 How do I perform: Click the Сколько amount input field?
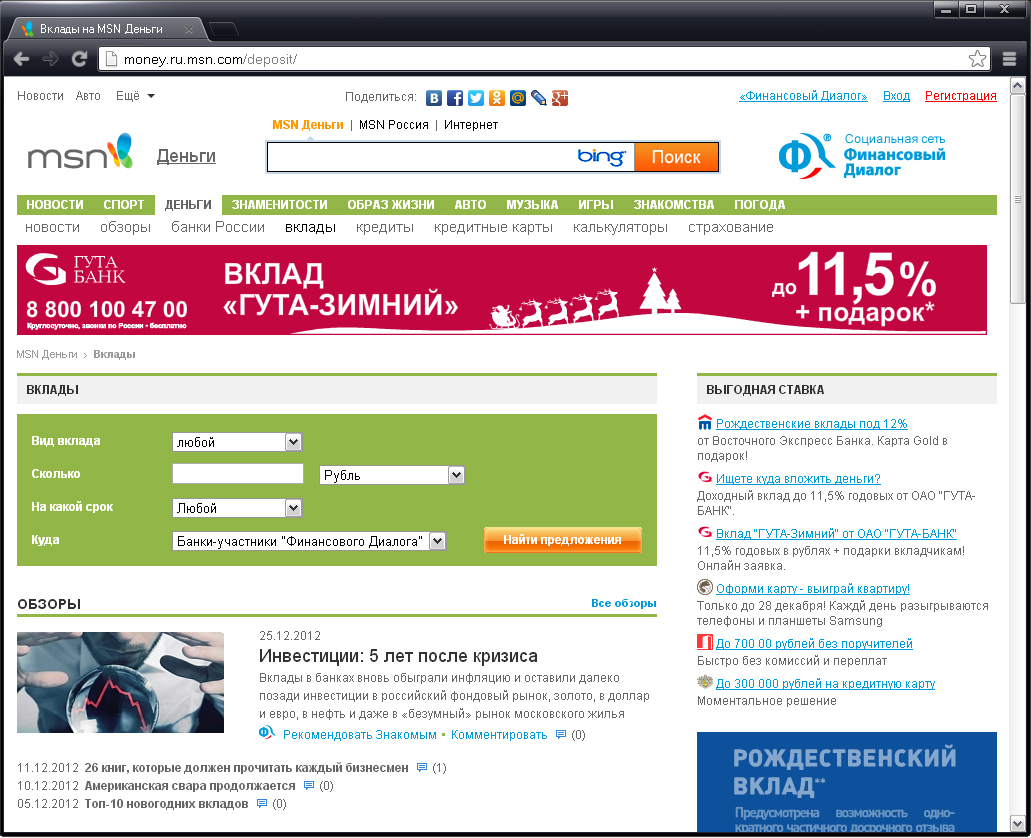[x=237, y=474]
